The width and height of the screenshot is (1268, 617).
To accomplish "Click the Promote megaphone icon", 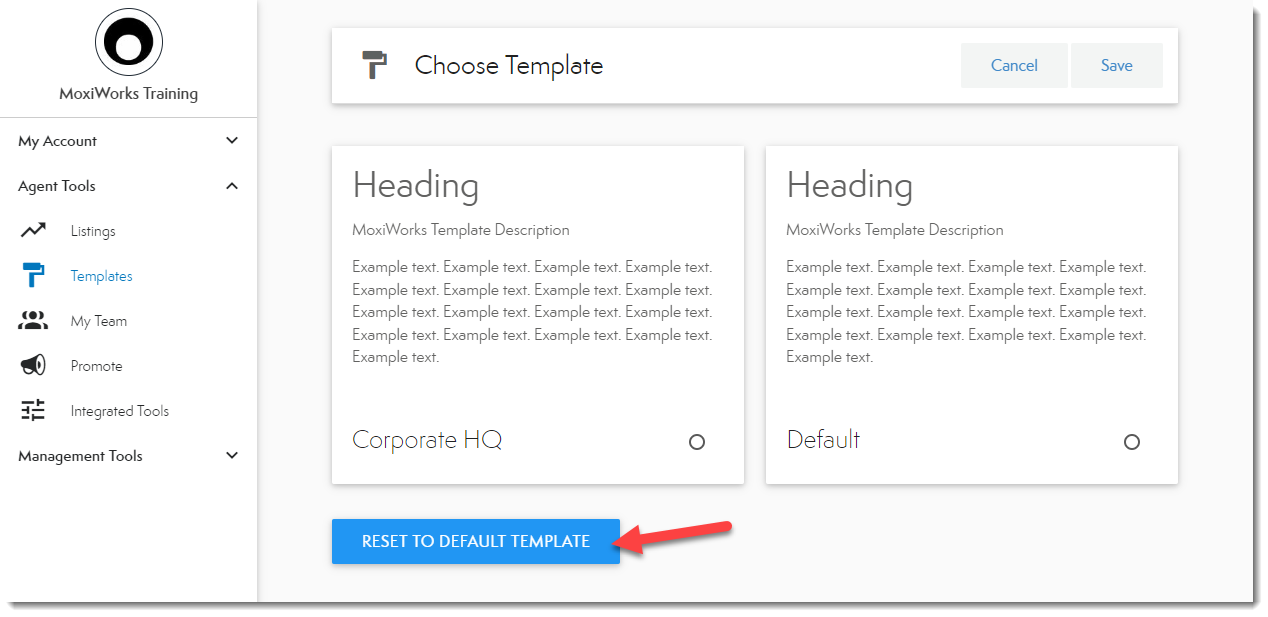I will 33,366.
